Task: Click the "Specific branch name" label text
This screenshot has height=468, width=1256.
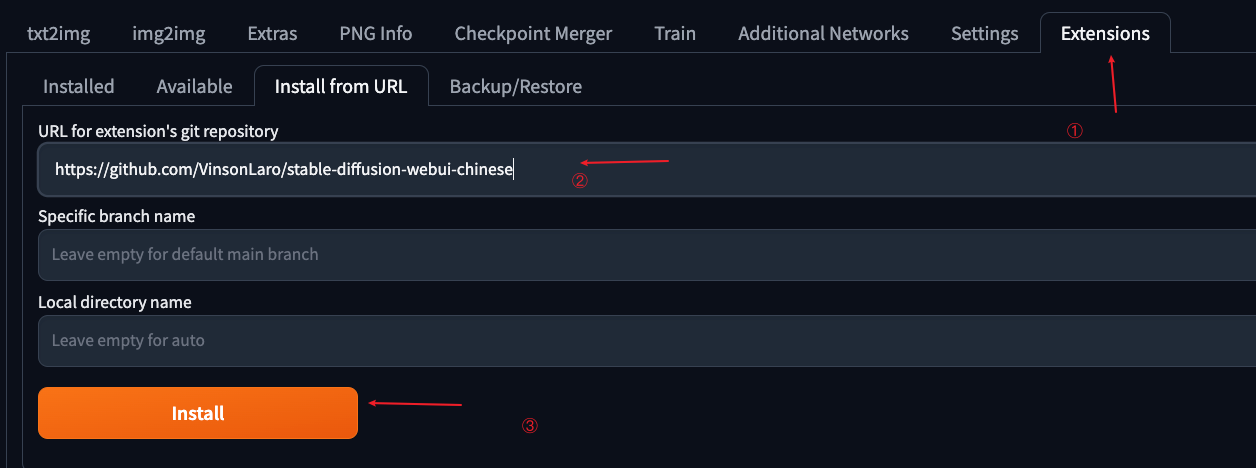Action: [116, 216]
